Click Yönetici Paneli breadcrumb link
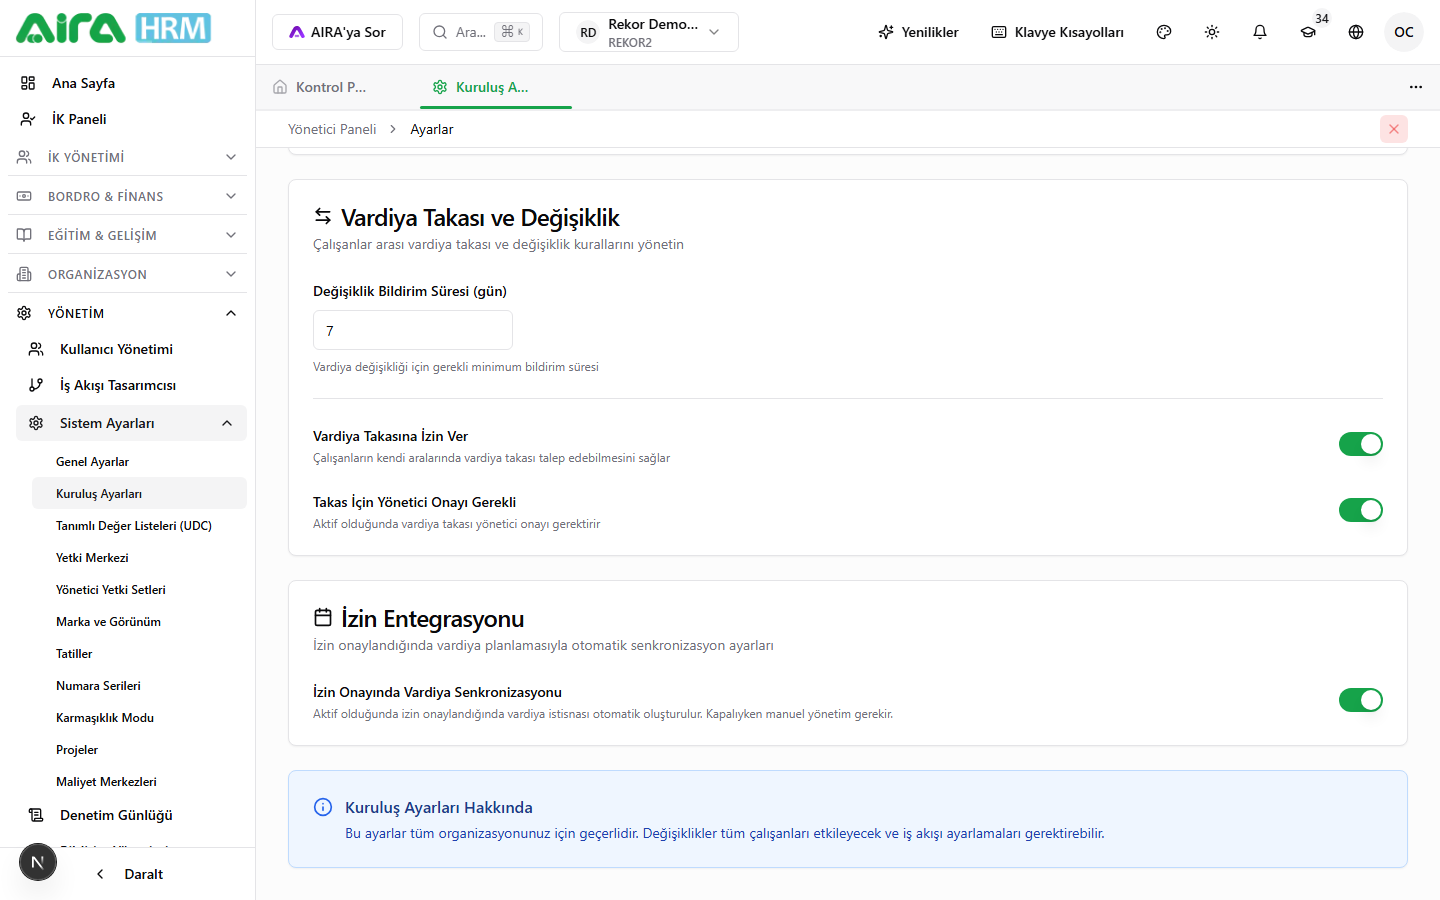 pyautogui.click(x=332, y=129)
